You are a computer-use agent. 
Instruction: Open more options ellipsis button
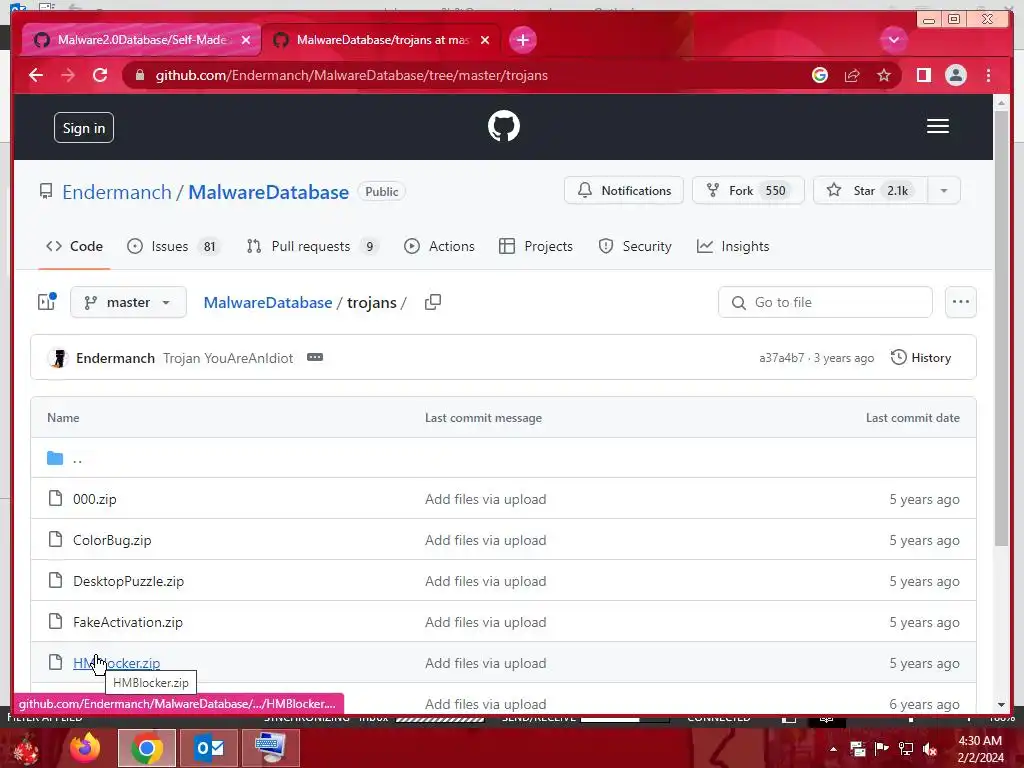click(x=961, y=302)
